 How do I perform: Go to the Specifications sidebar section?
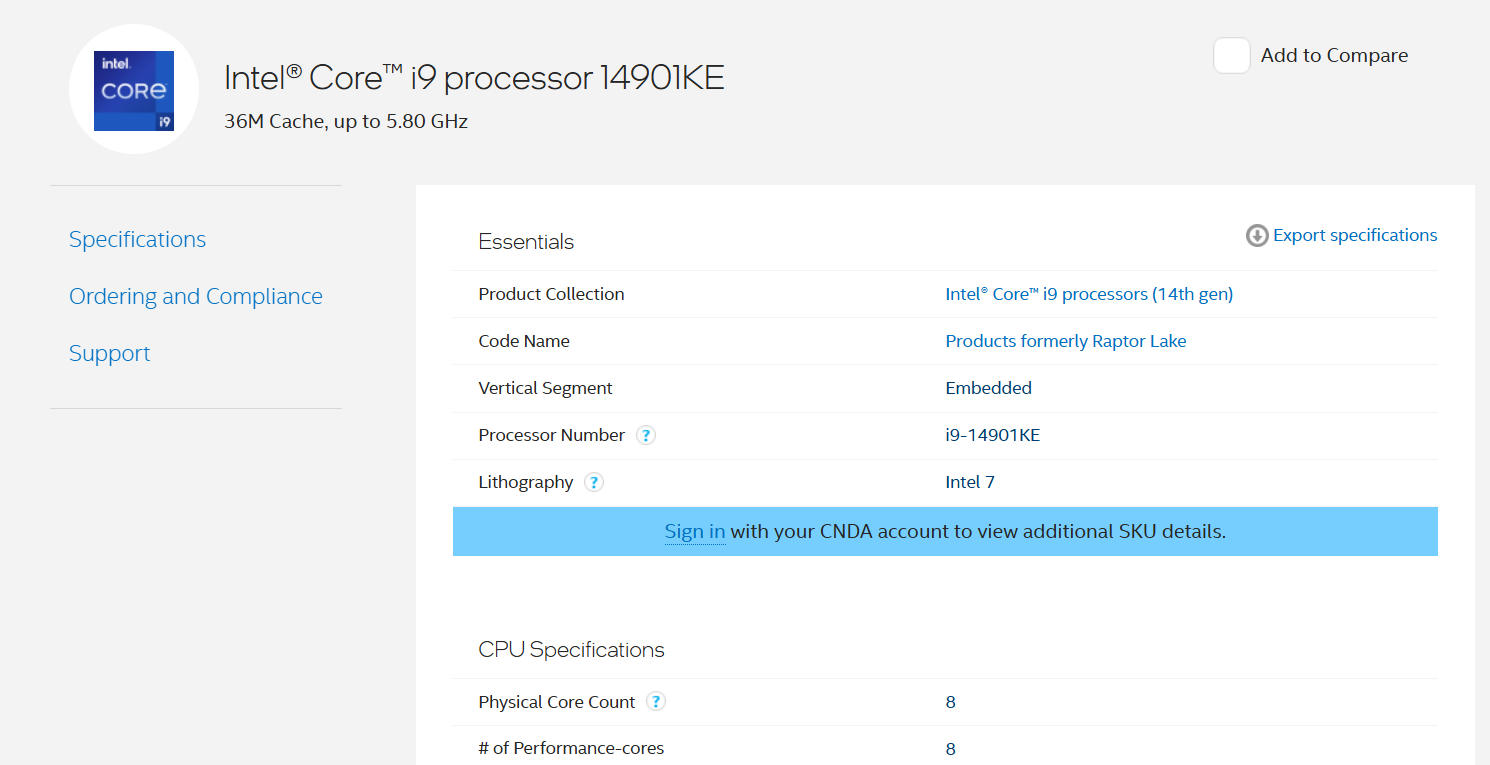click(x=138, y=239)
